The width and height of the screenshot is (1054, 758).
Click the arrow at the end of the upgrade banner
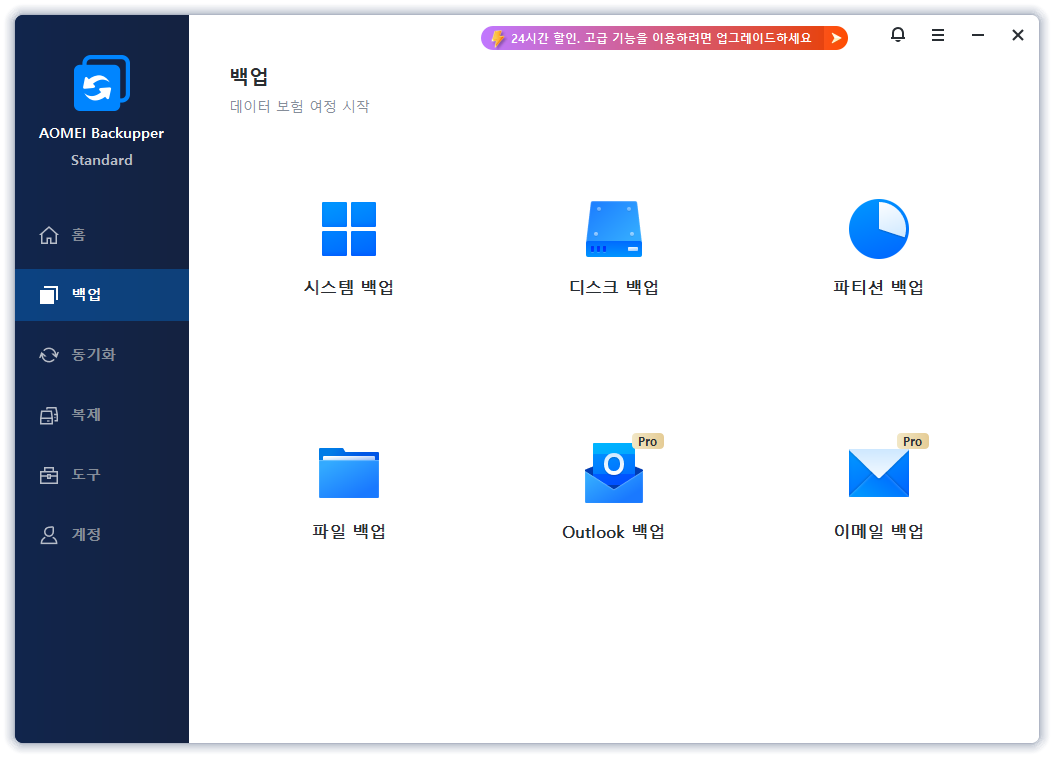[x=836, y=38]
